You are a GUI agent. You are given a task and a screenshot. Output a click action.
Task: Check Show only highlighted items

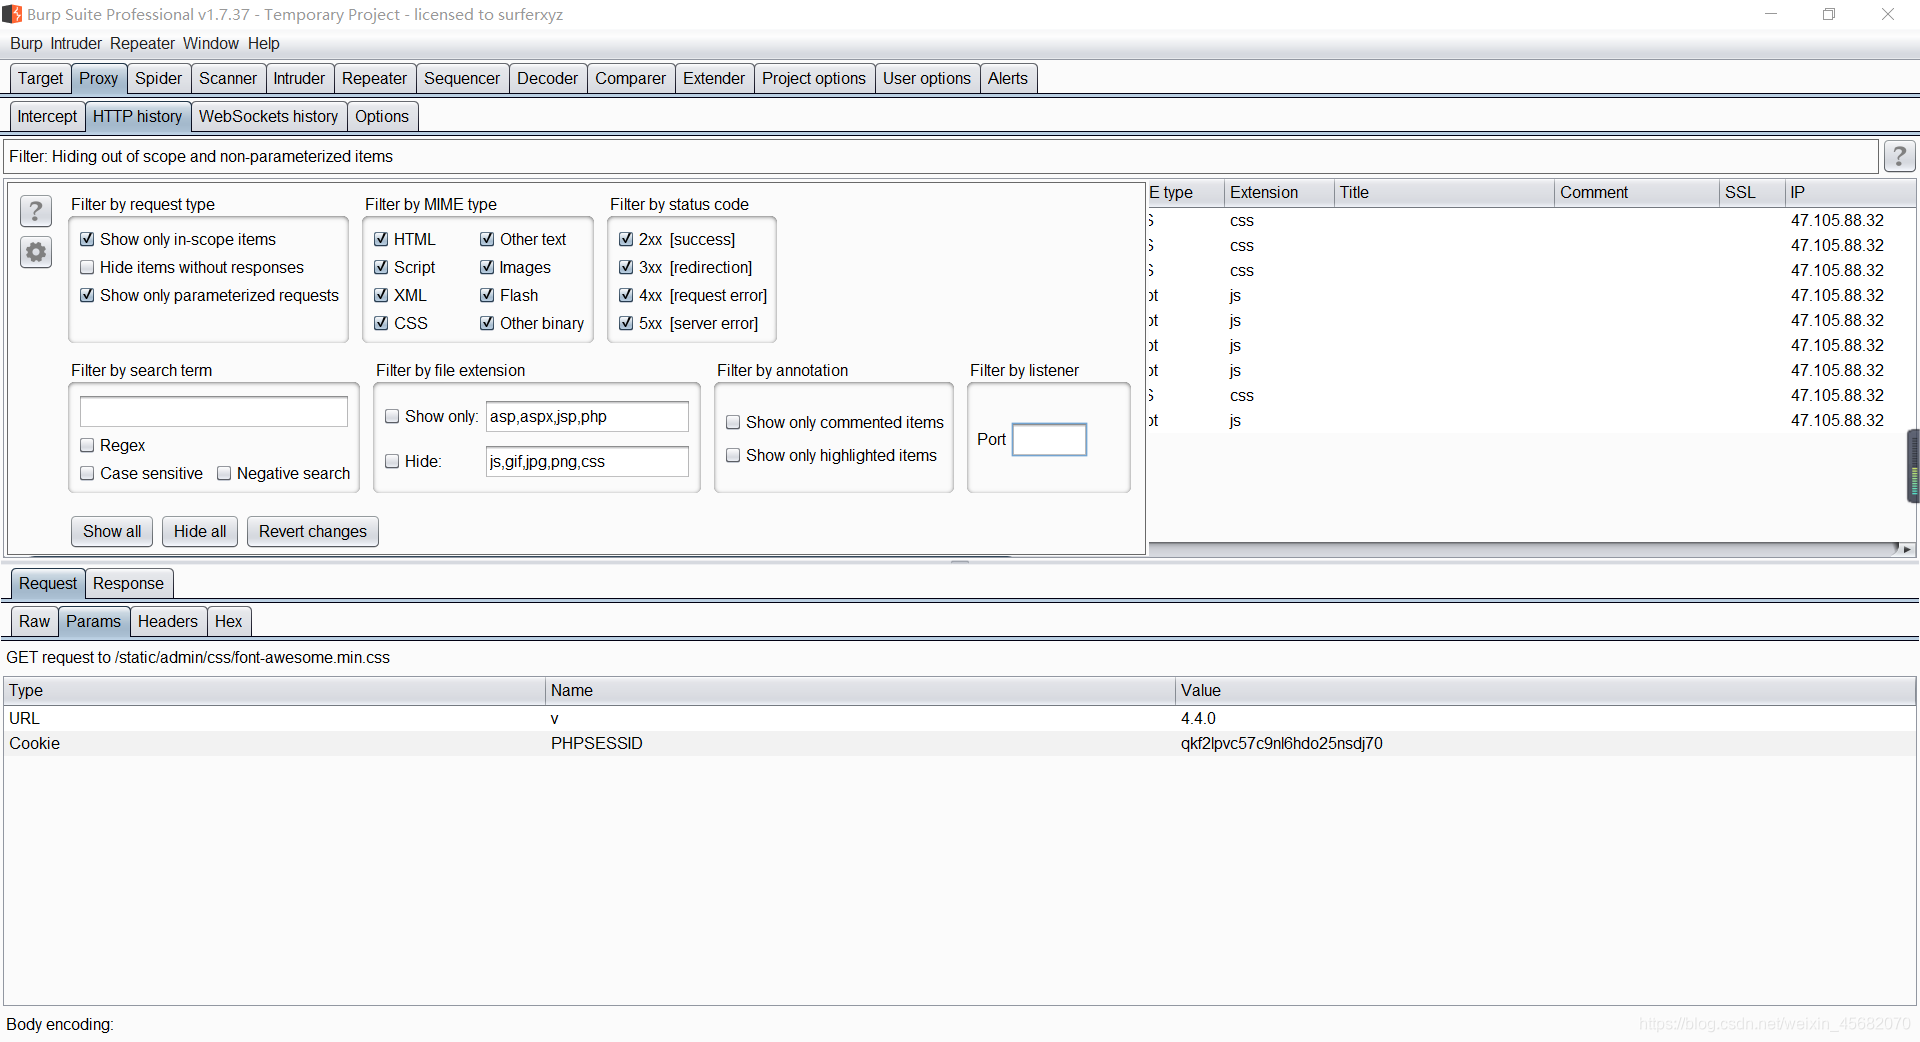point(733,455)
